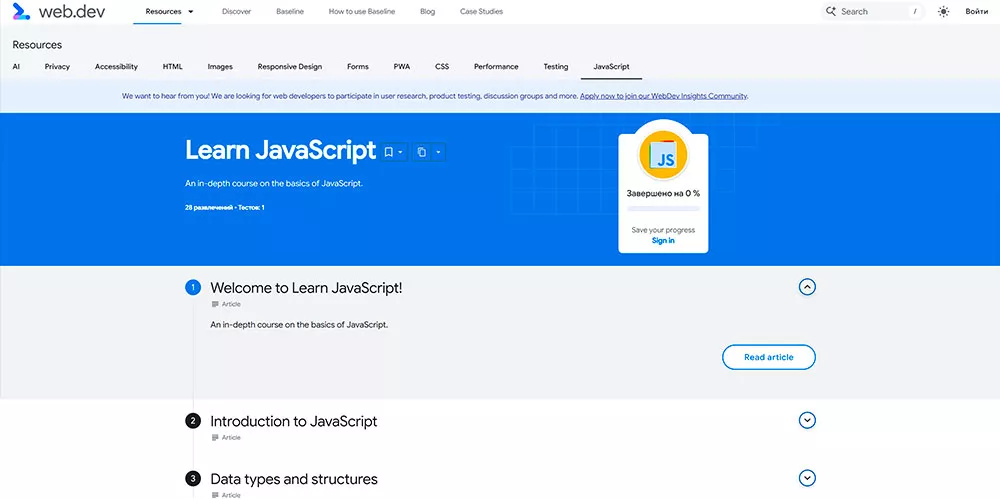Open the Baseline nav item
Screen dimensions: 1000x499
(290, 11)
